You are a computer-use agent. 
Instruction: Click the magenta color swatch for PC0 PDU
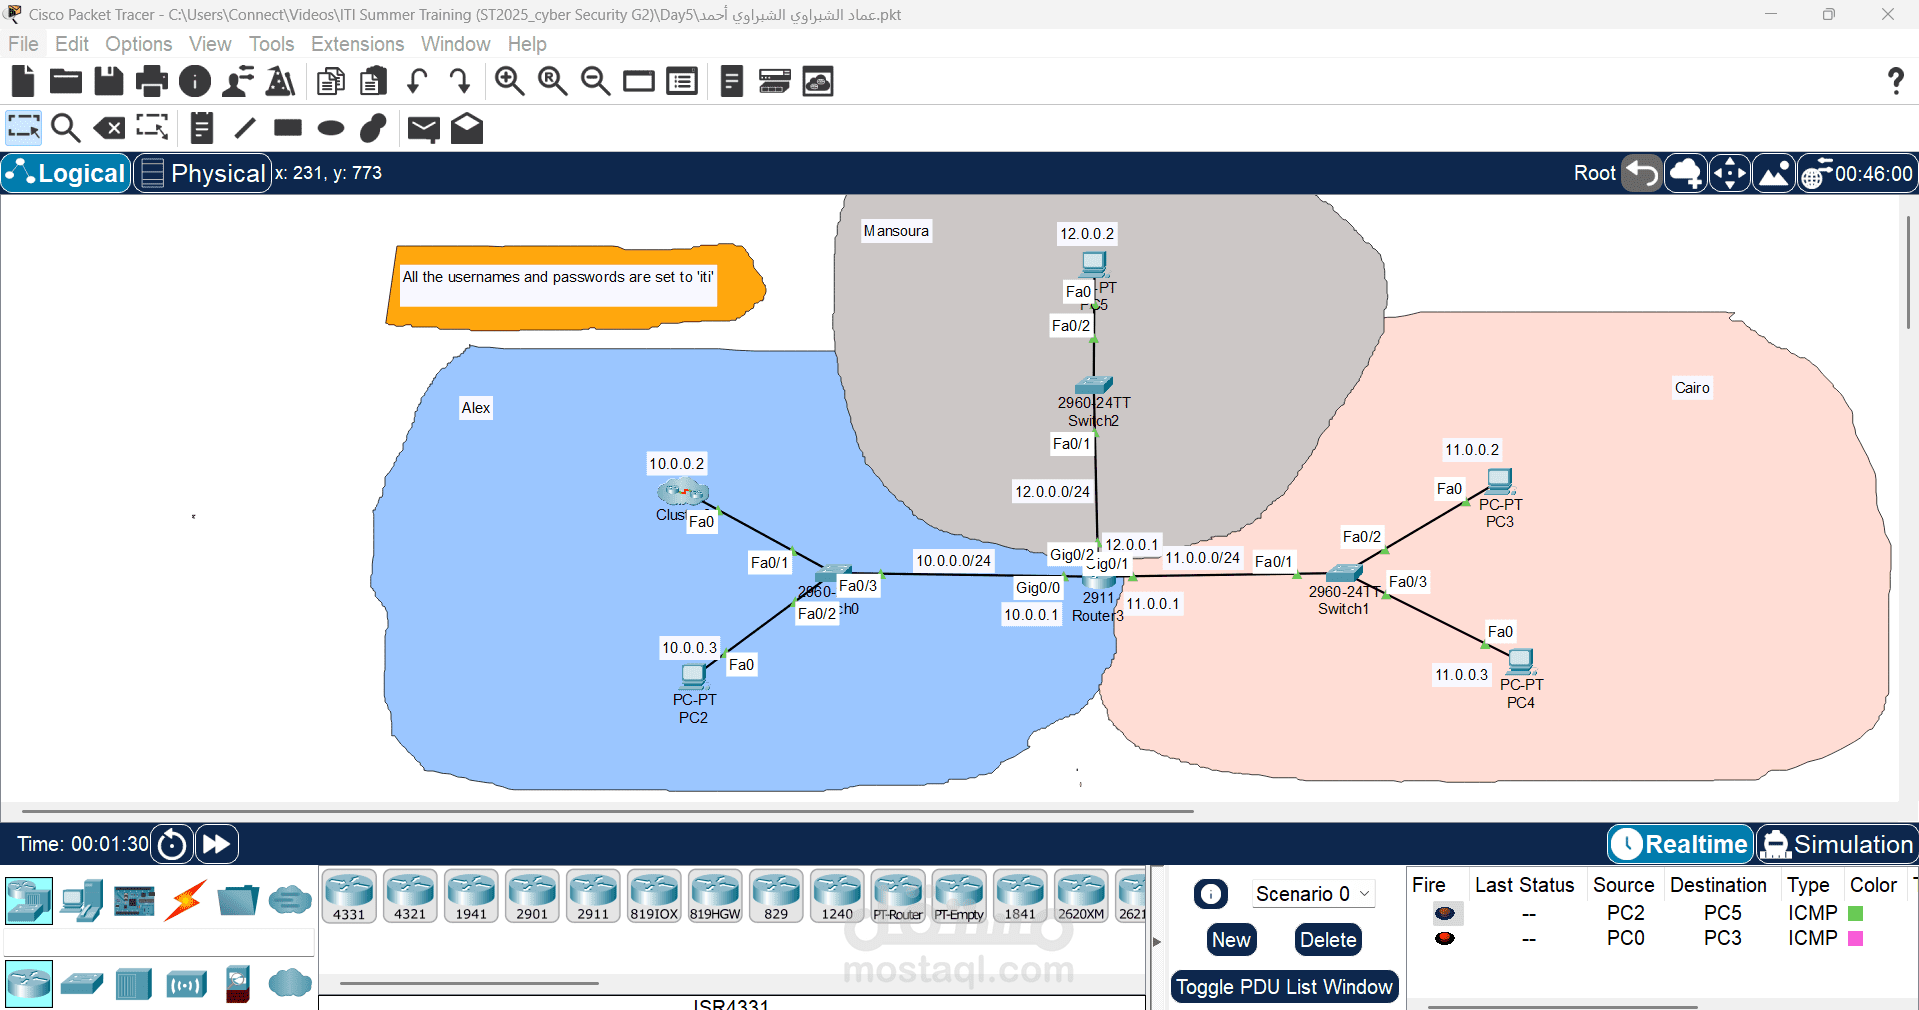1856,938
